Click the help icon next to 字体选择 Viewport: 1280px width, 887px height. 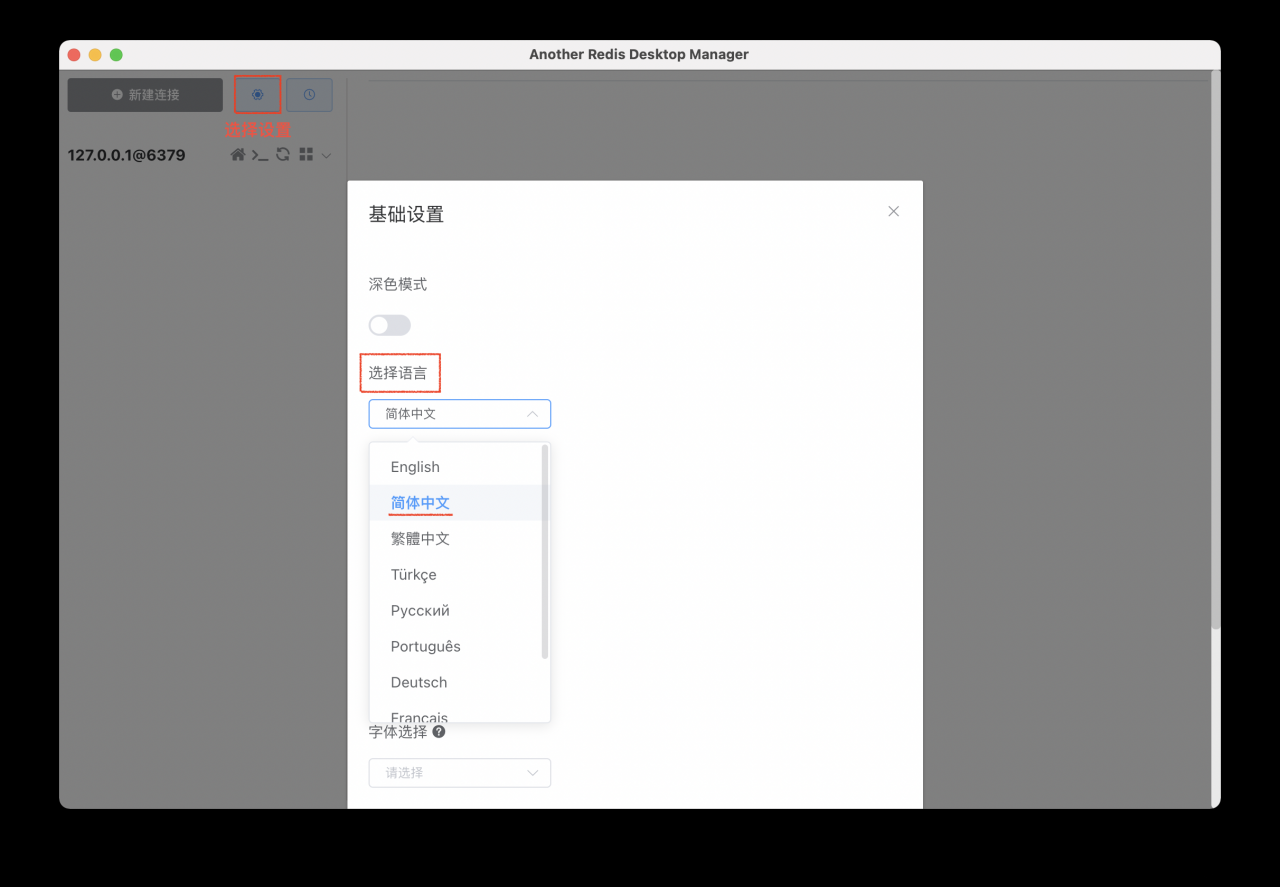438,731
